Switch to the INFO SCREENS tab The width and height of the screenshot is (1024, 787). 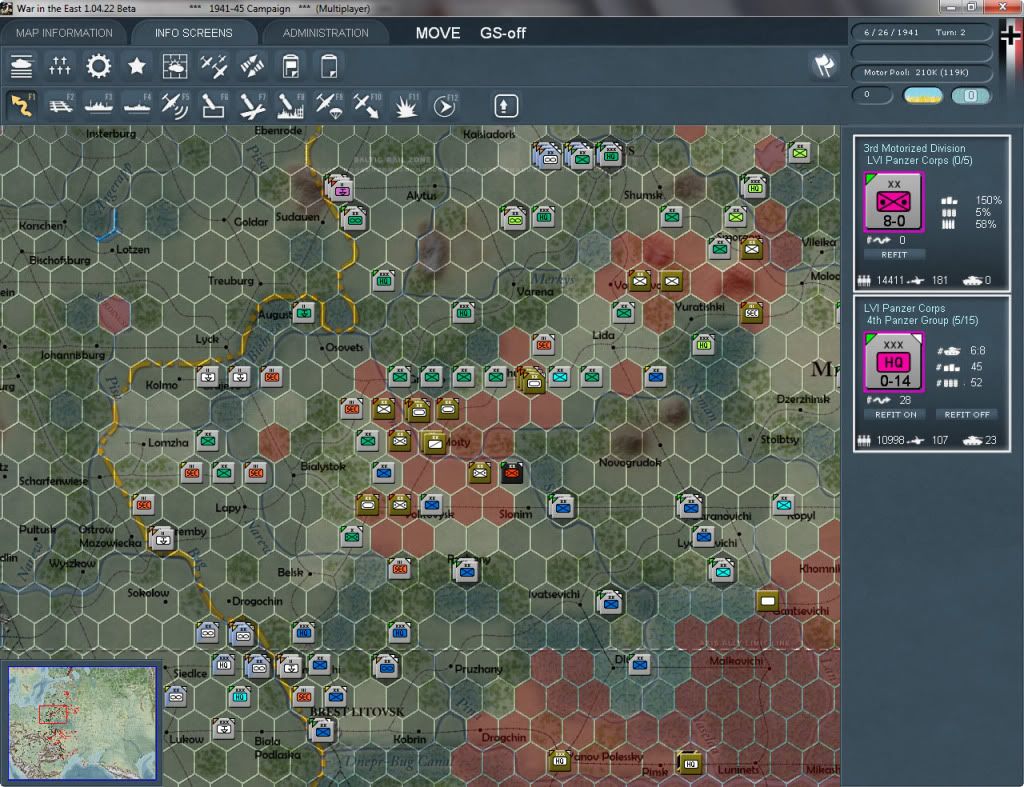coord(193,33)
